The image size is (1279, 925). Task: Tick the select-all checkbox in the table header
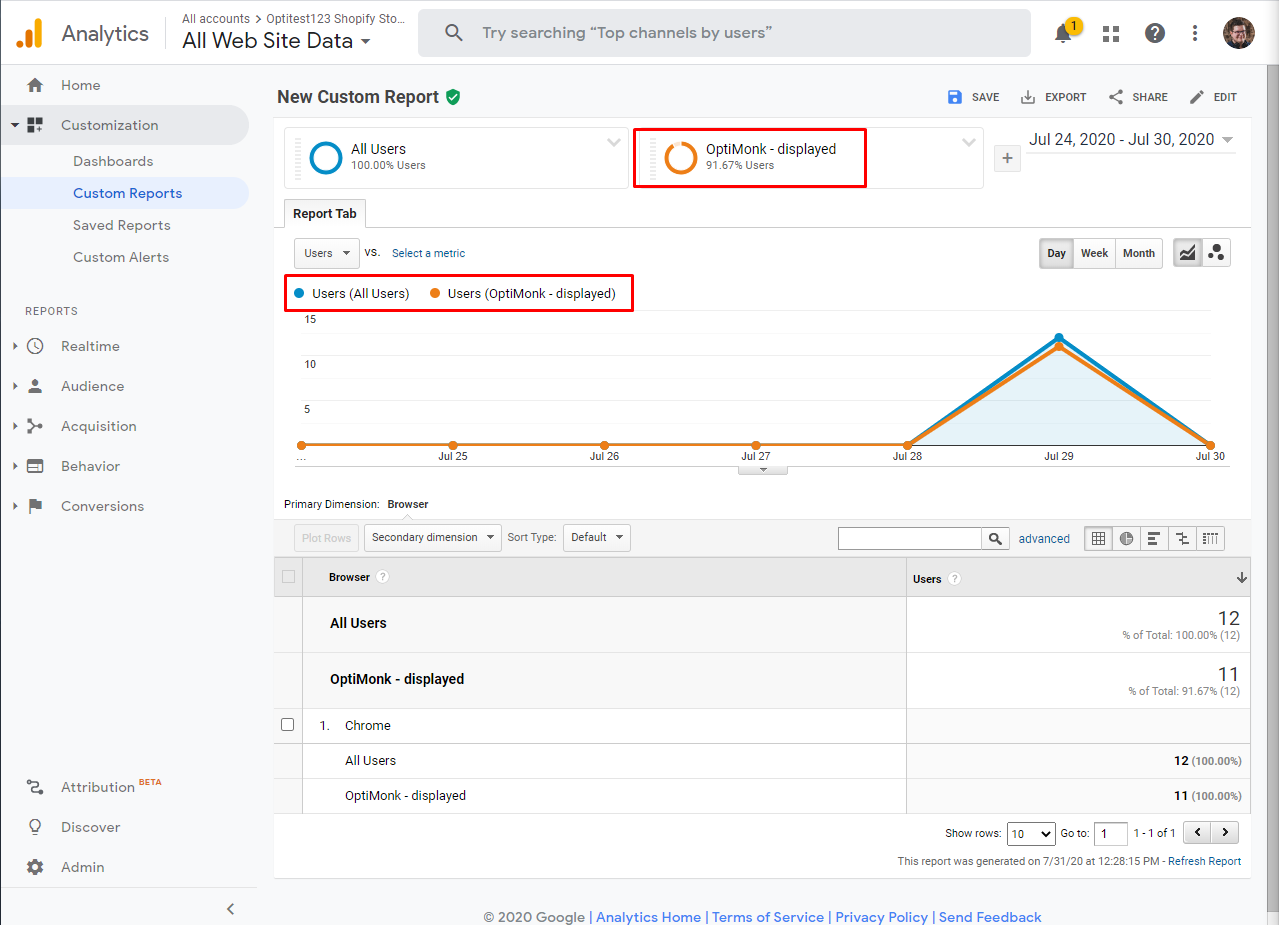coord(288,577)
